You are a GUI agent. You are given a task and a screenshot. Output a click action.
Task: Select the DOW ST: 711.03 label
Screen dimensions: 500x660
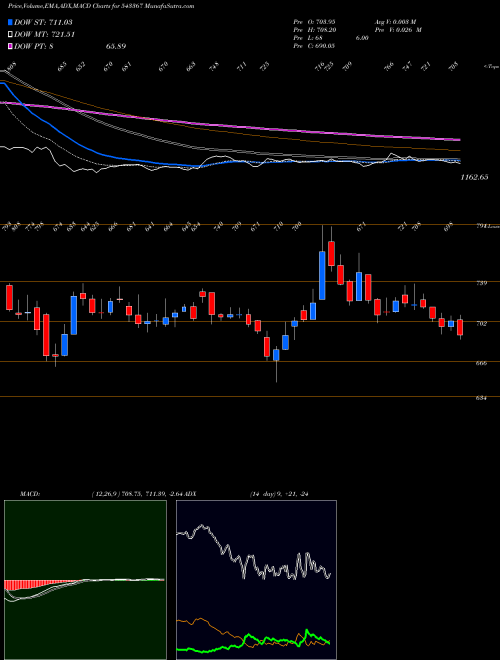tap(44, 22)
